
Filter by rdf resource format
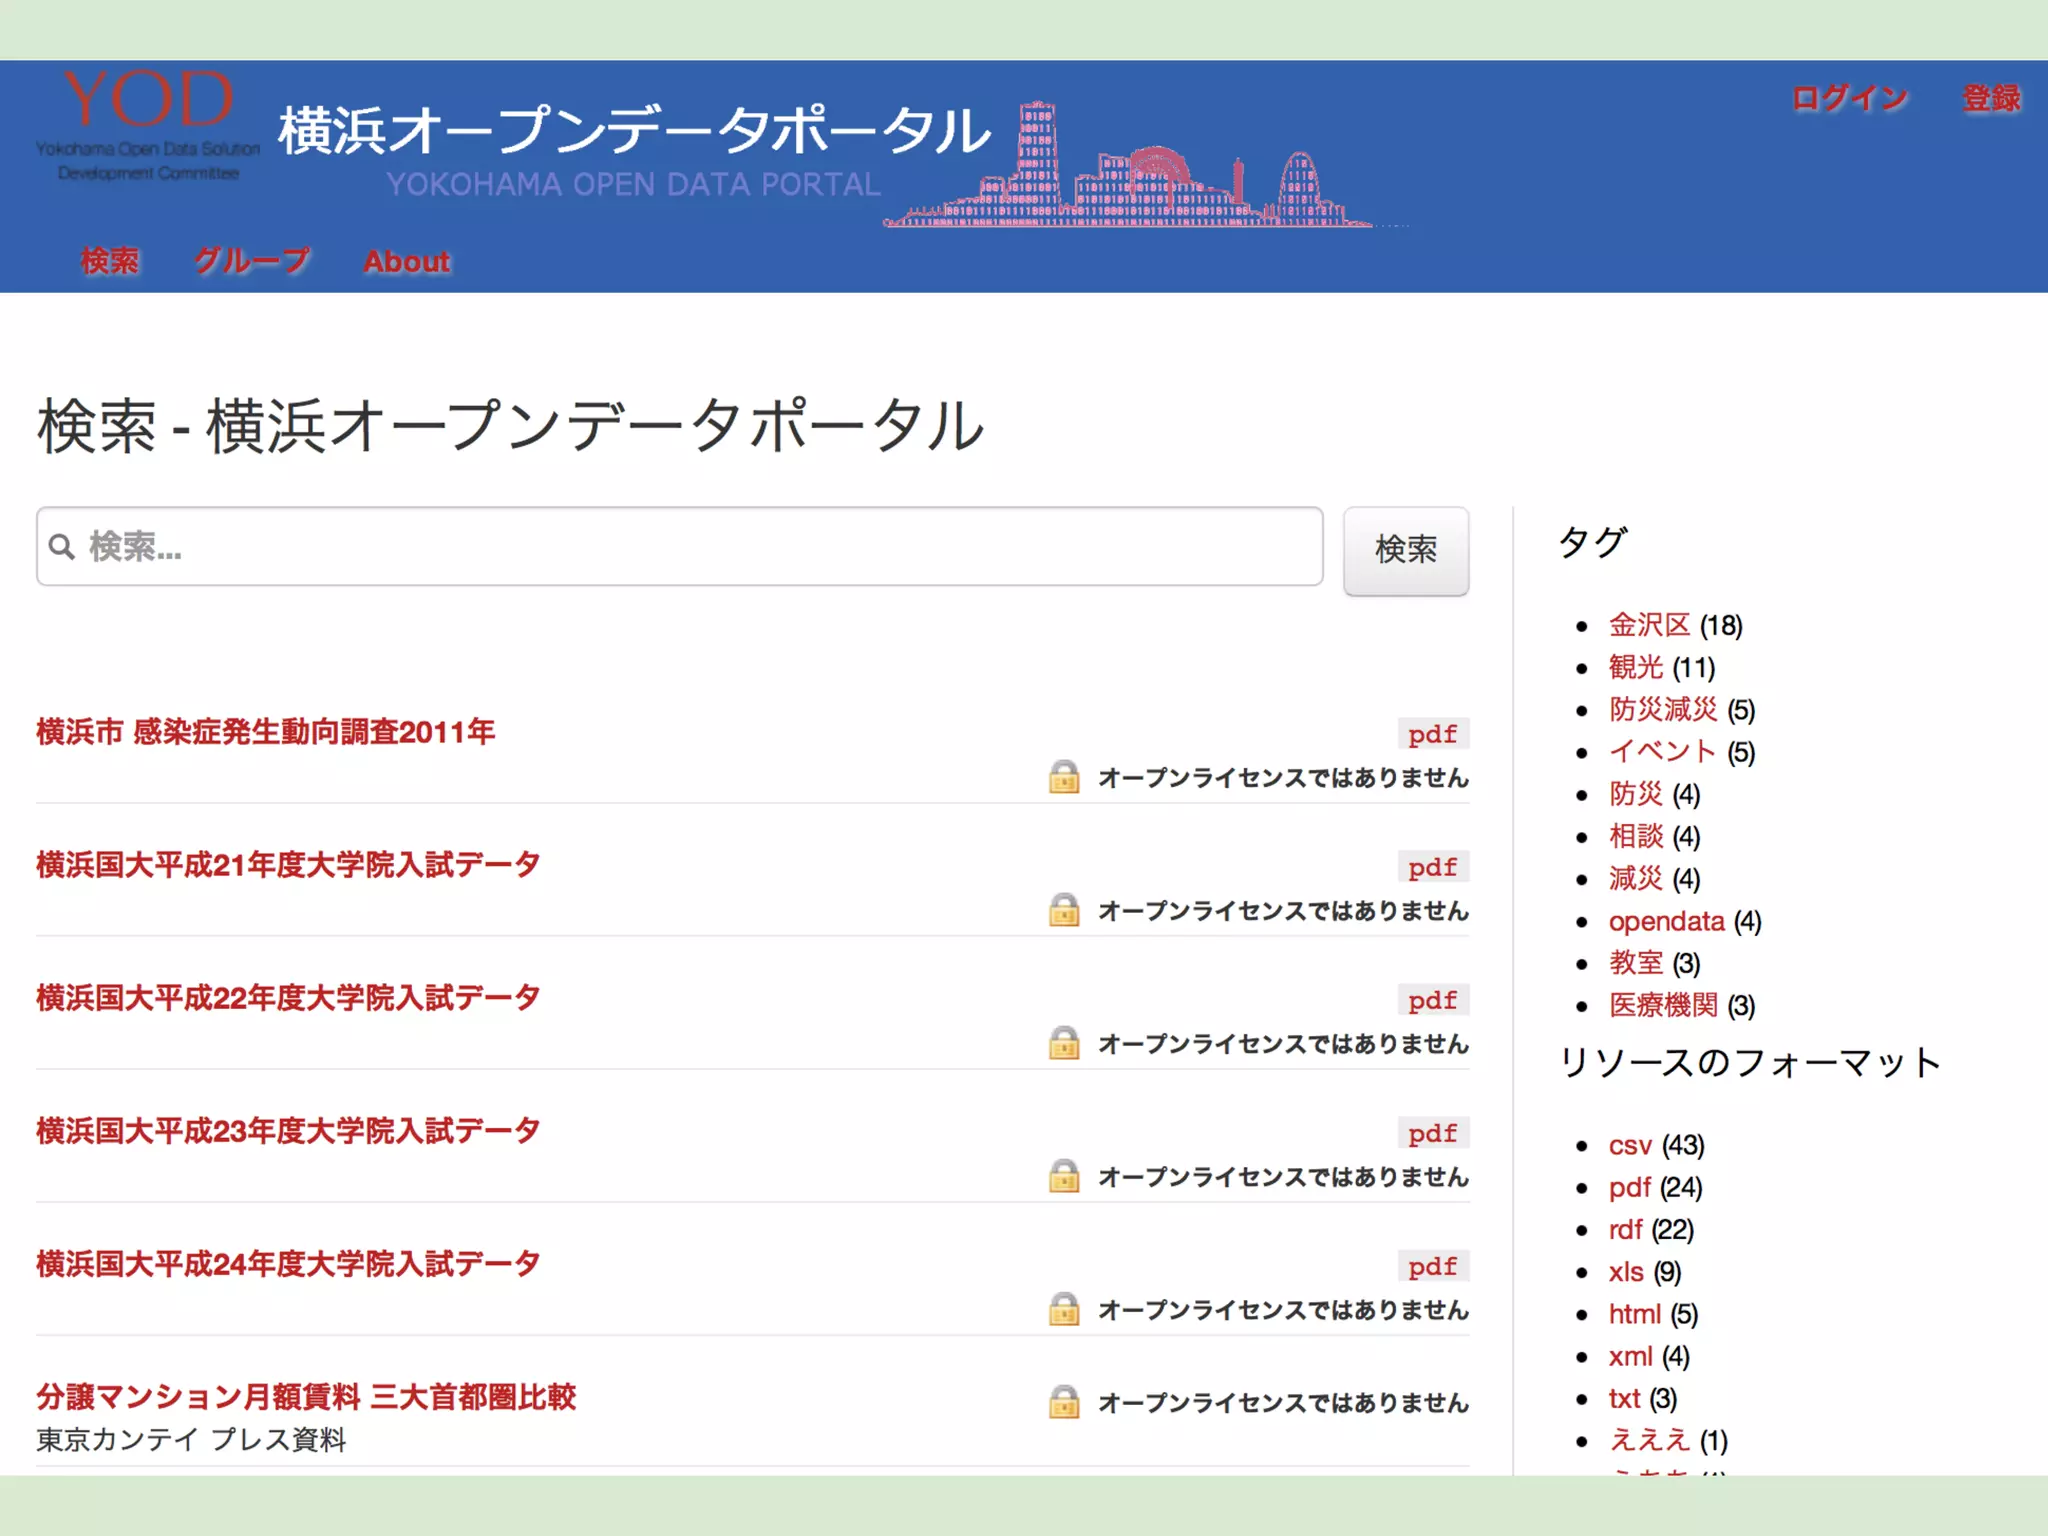click(x=1626, y=1229)
